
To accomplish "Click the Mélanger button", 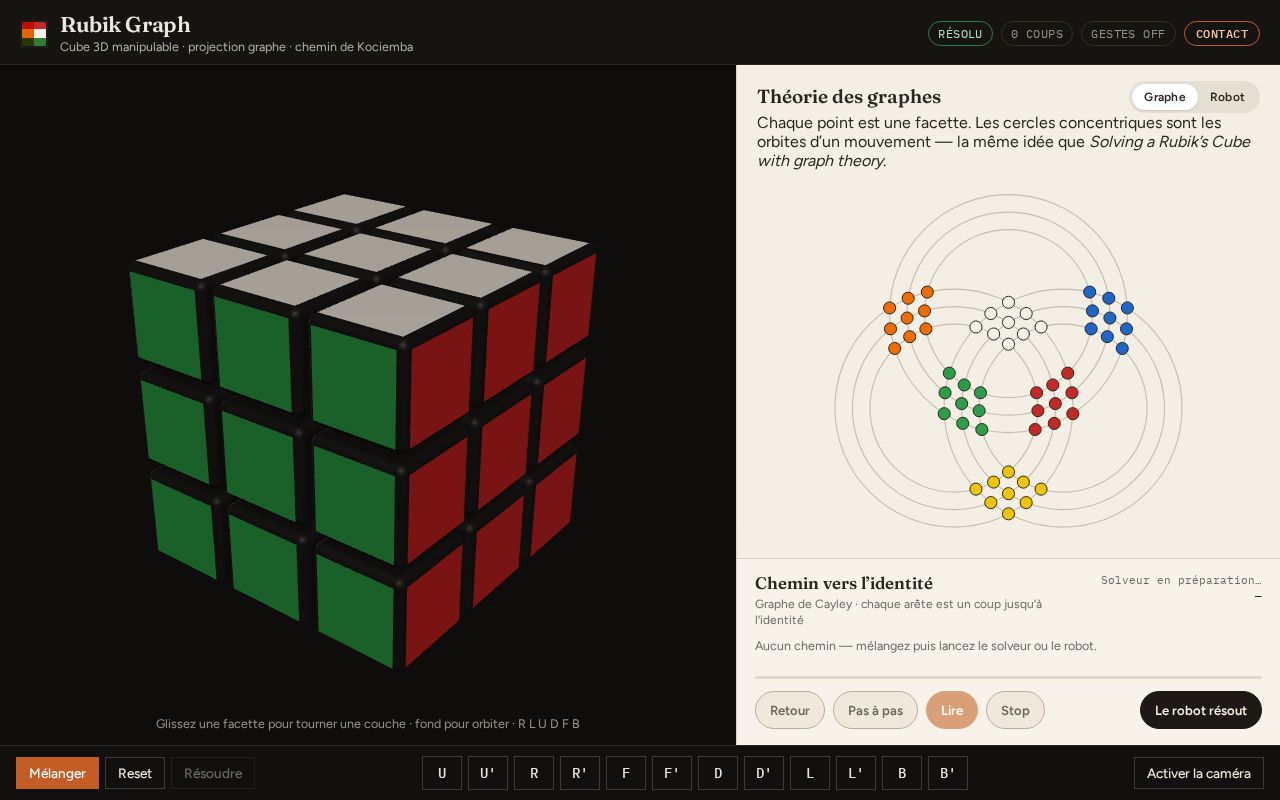I will click(x=57, y=773).
